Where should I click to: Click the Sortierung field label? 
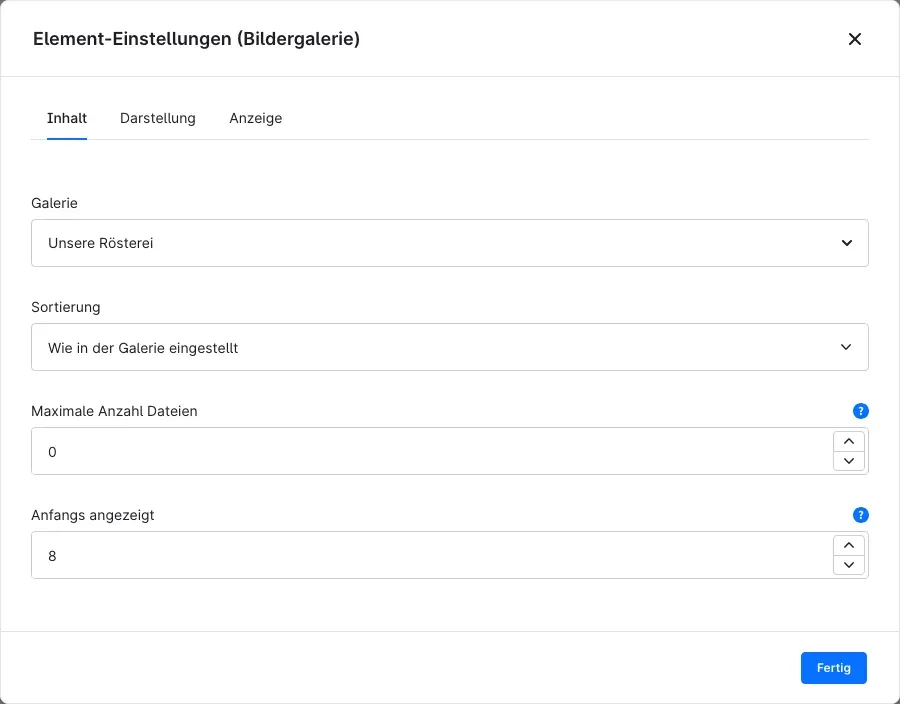pyautogui.click(x=65, y=307)
